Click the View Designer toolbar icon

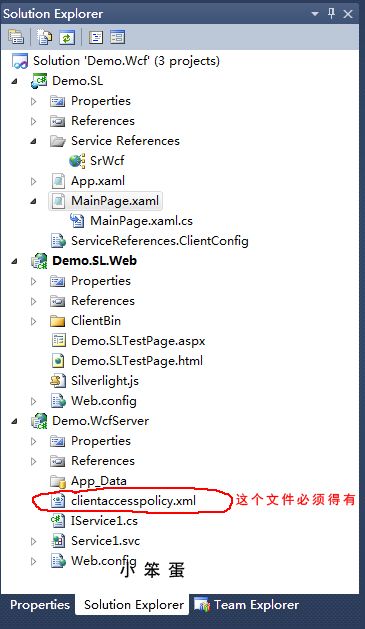(x=118, y=37)
